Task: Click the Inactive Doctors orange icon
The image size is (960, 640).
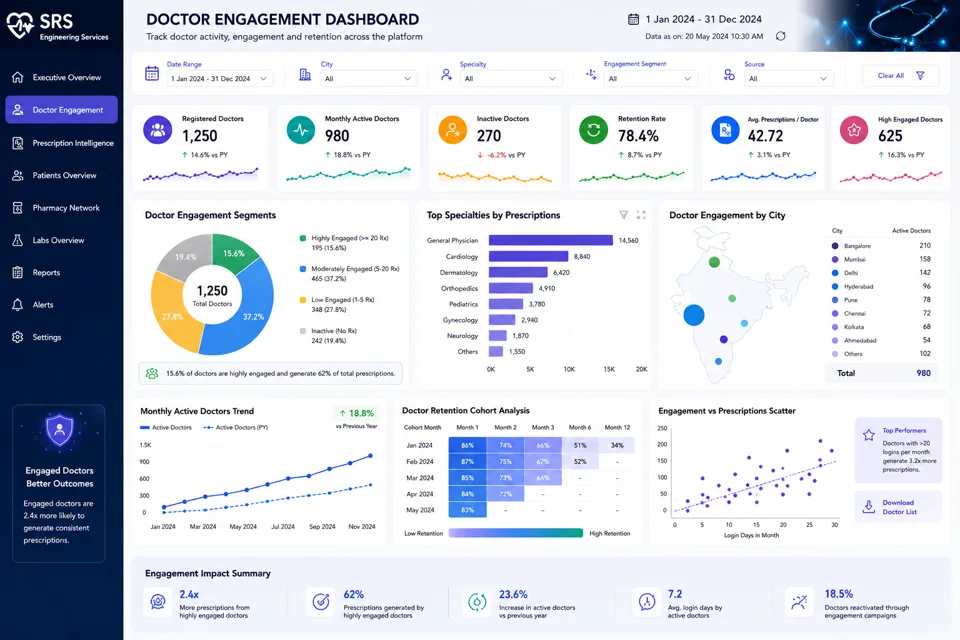Action: click(x=452, y=130)
